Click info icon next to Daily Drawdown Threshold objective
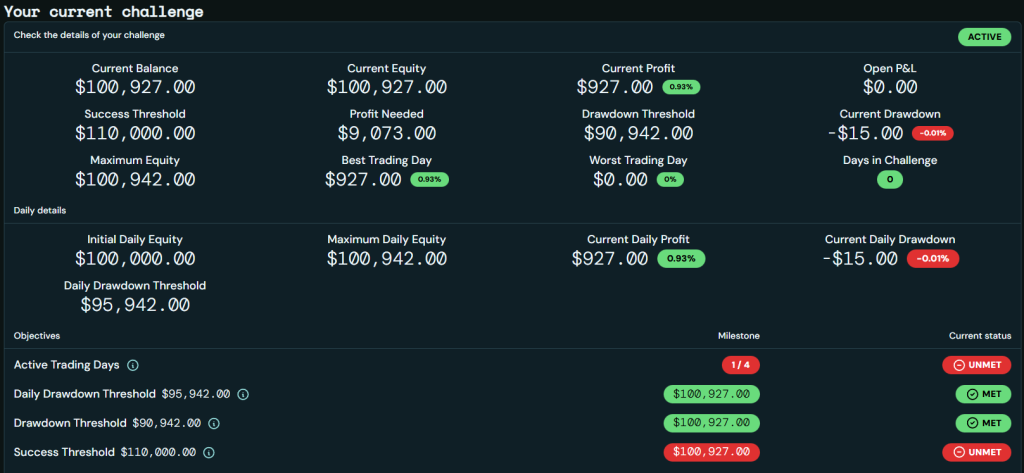The height and width of the screenshot is (473, 1024). 242,394
